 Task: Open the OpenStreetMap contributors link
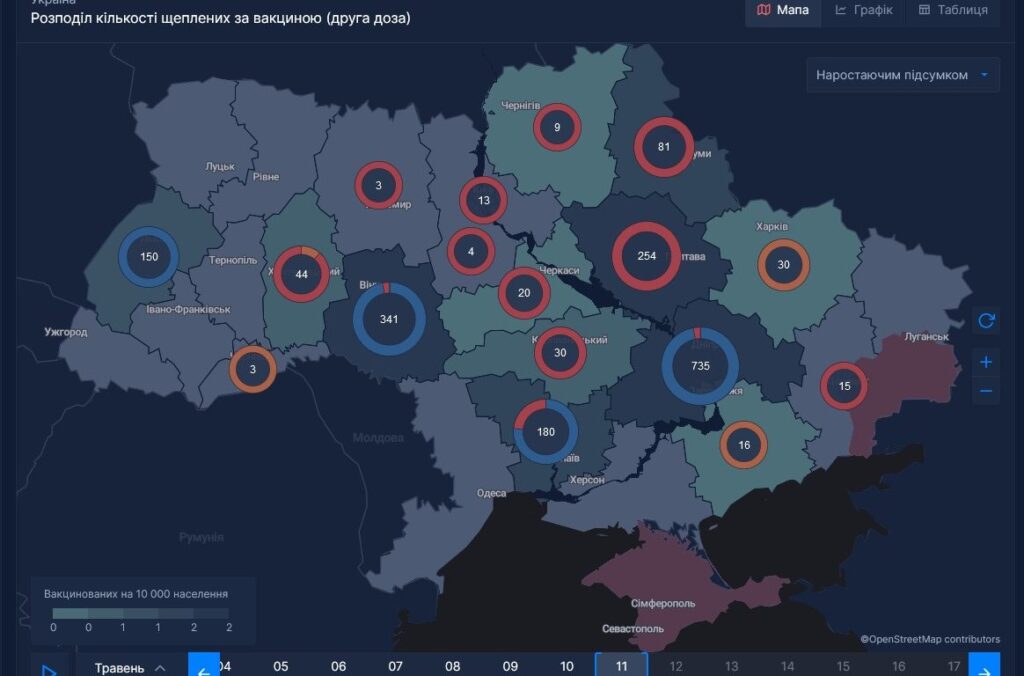pos(932,638)
